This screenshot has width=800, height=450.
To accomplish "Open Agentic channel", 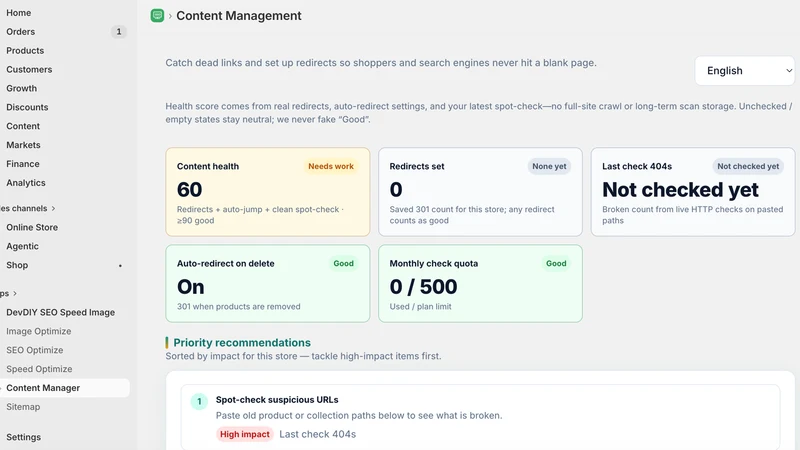I will [x=22, y=246].
